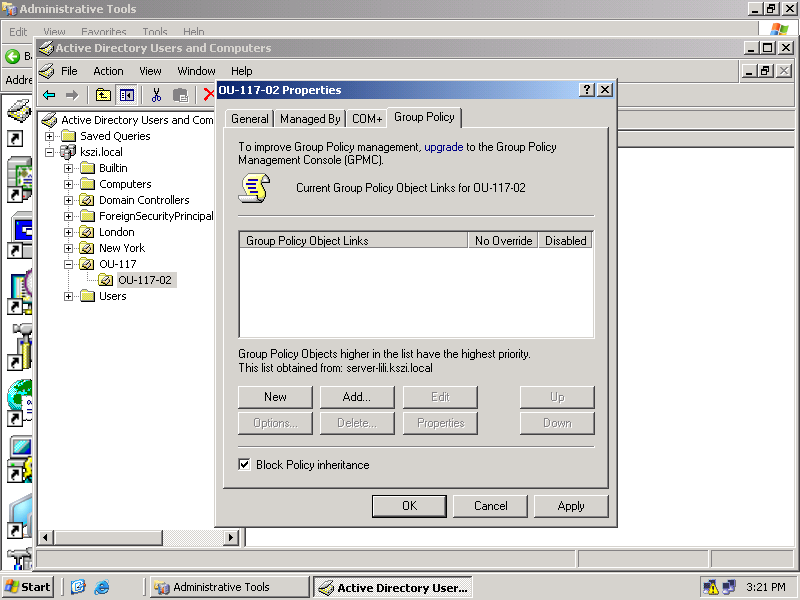Click the Forward arrow in the ADUC toolbar
Screen dimensions: 800x600
[x=72, y=95]
